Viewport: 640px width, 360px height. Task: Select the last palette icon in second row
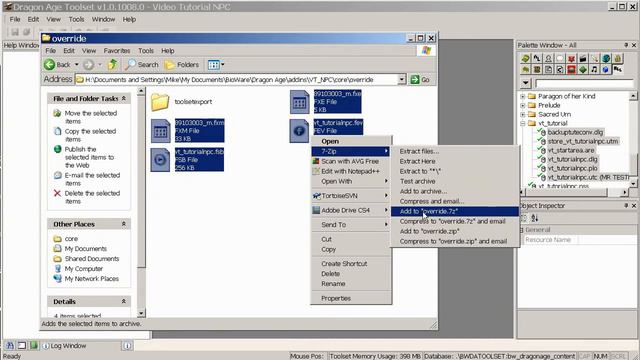(618, 69)
